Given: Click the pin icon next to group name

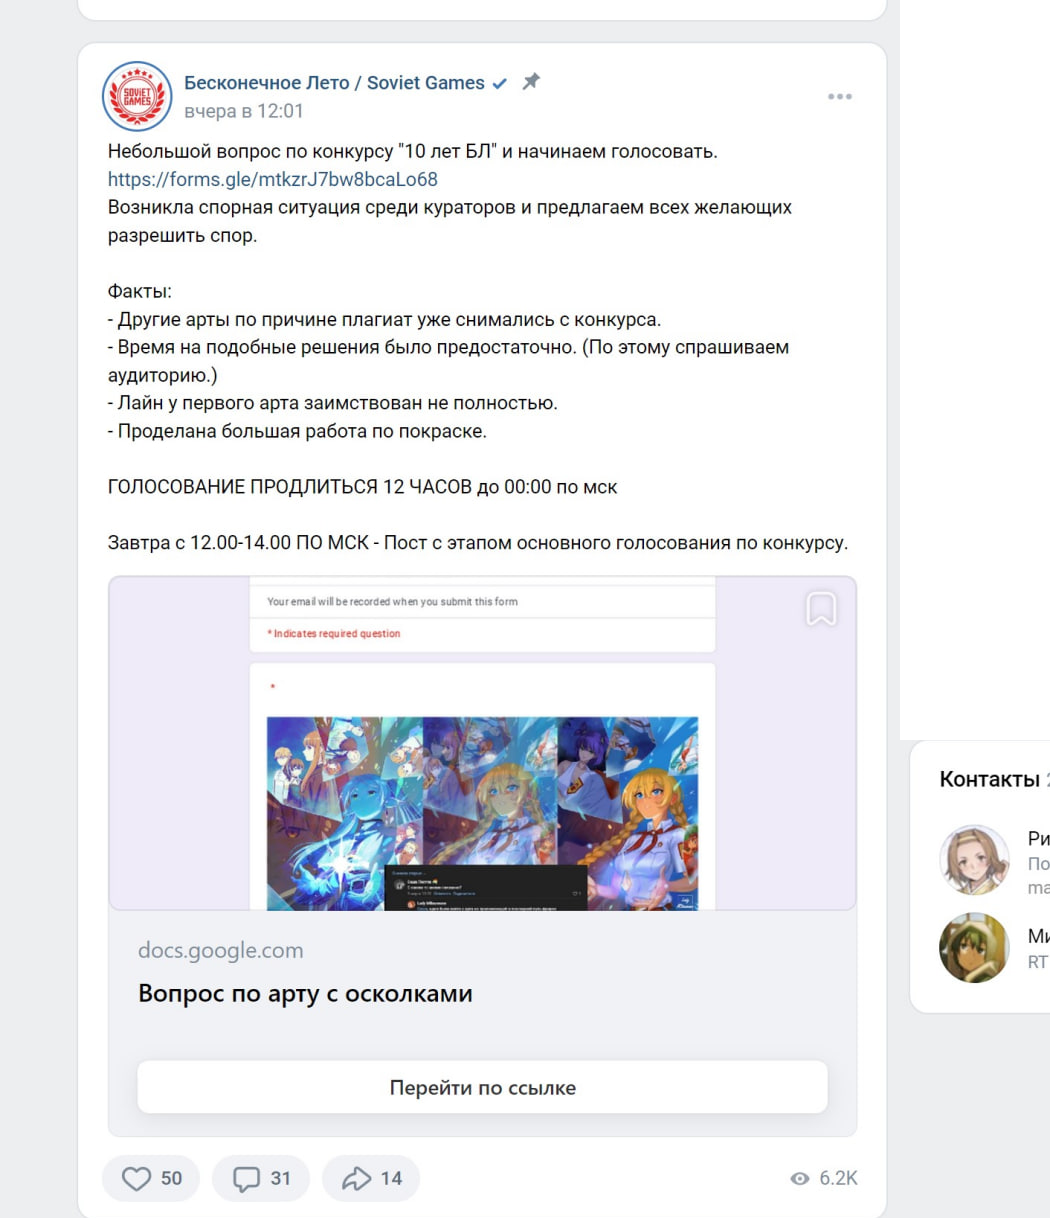Looking at the screenshot, I should (x=531, y=82).
